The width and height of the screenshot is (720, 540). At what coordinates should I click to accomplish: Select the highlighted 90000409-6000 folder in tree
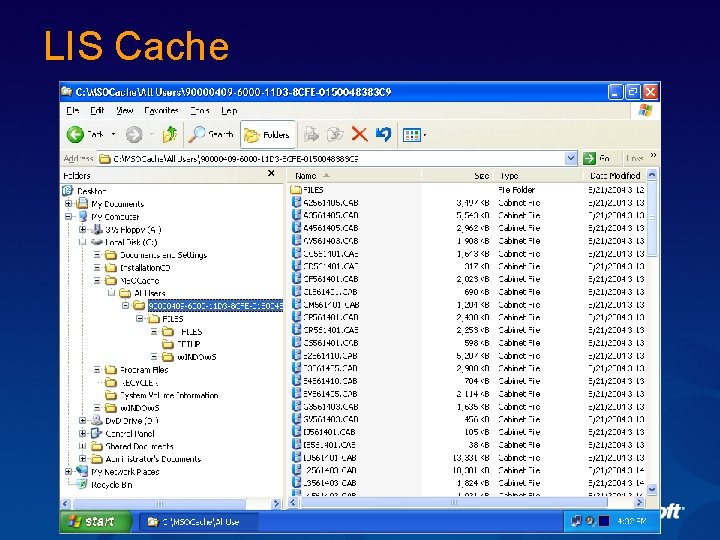(215, 306)
